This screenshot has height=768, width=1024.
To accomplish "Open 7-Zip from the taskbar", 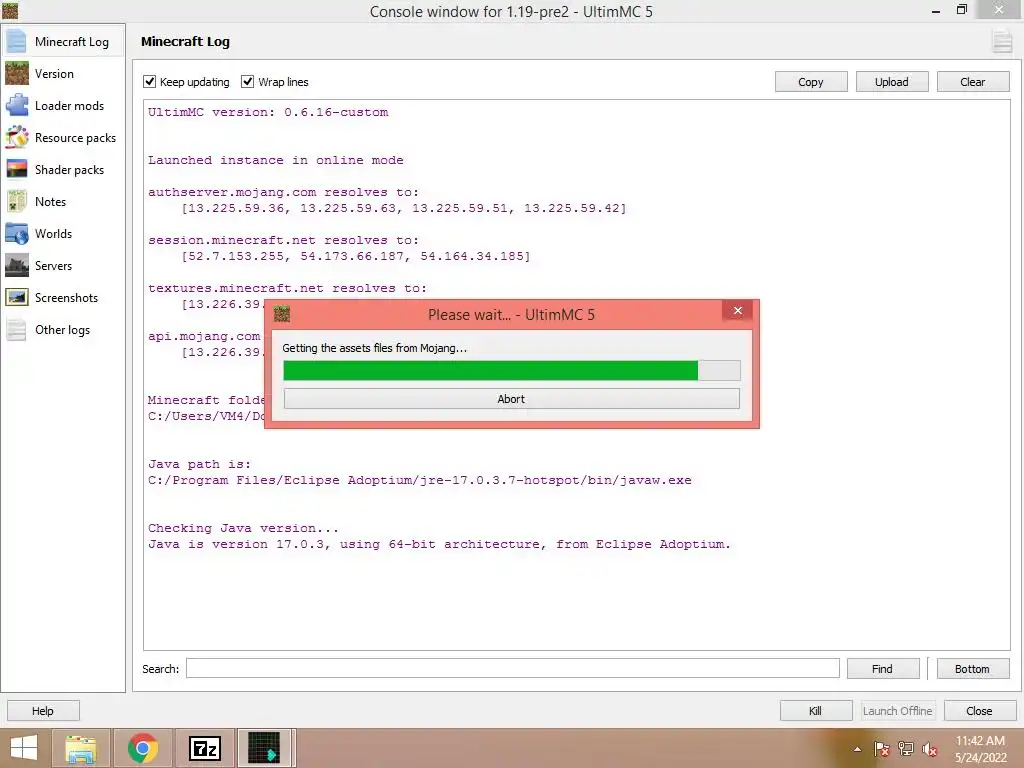I will point(204,748).
